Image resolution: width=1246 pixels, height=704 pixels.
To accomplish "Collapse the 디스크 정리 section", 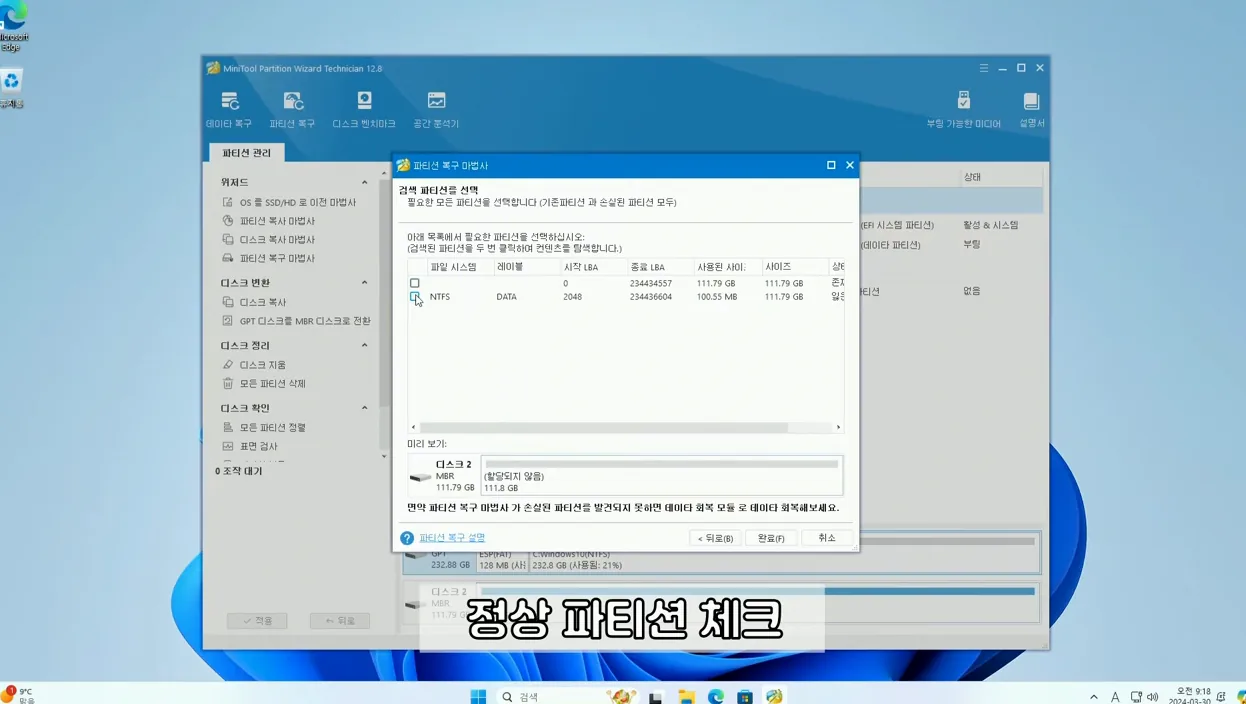I will click(364, 345).
